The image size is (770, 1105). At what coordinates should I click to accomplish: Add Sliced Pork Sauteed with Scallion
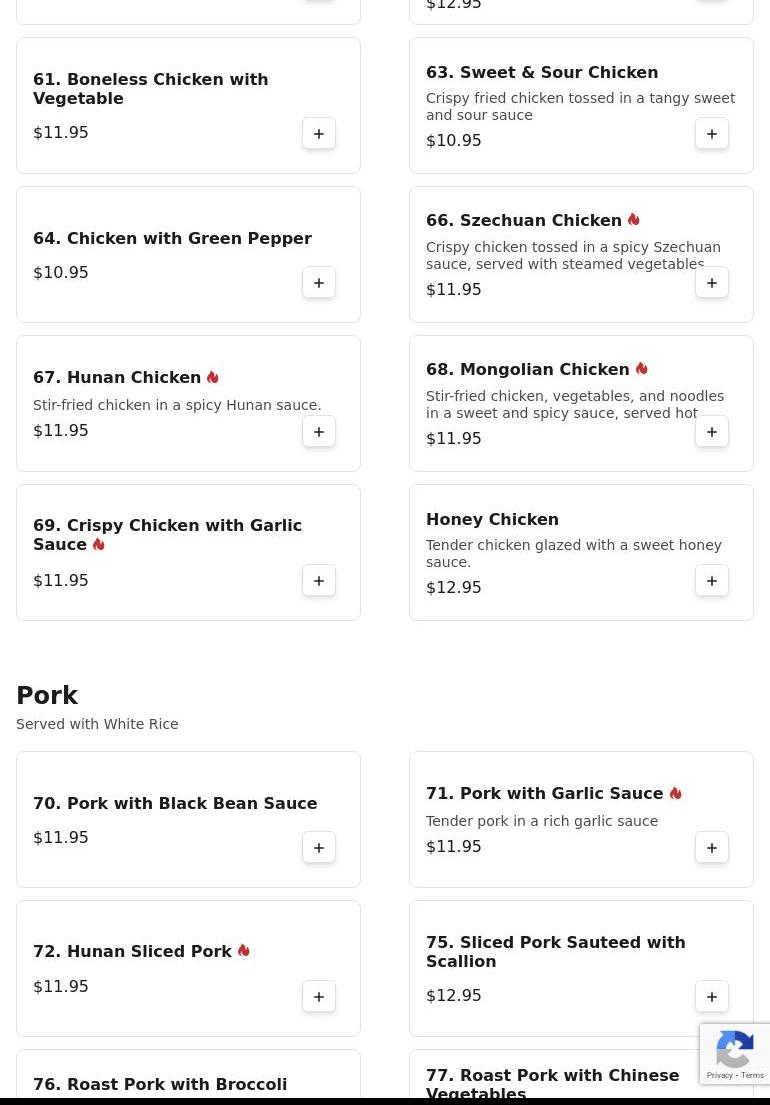click(712, 996)
